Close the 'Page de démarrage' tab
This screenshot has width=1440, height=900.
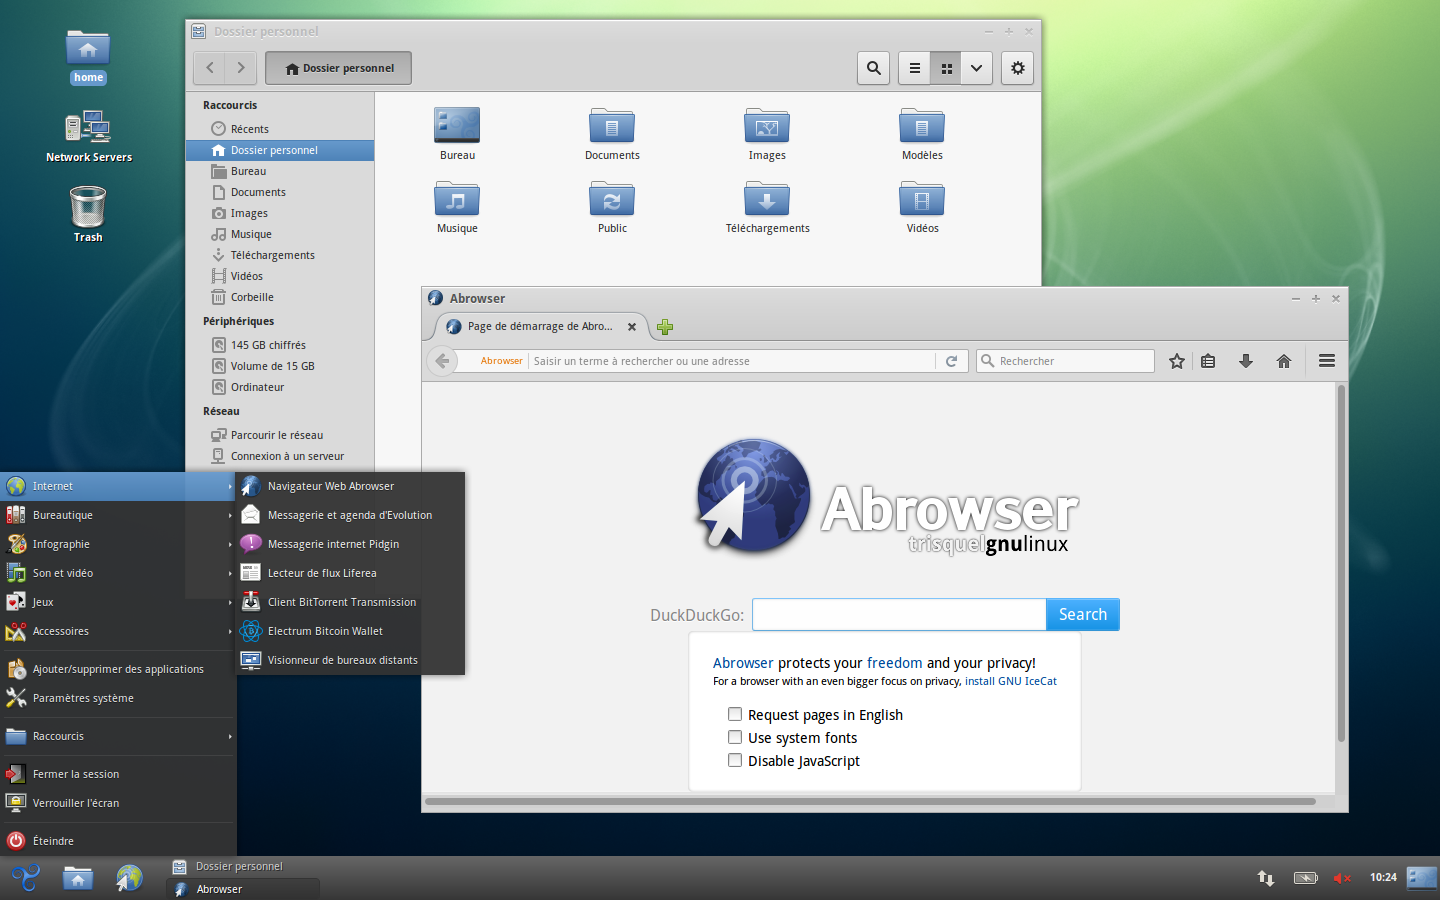(x=632, y=327)
